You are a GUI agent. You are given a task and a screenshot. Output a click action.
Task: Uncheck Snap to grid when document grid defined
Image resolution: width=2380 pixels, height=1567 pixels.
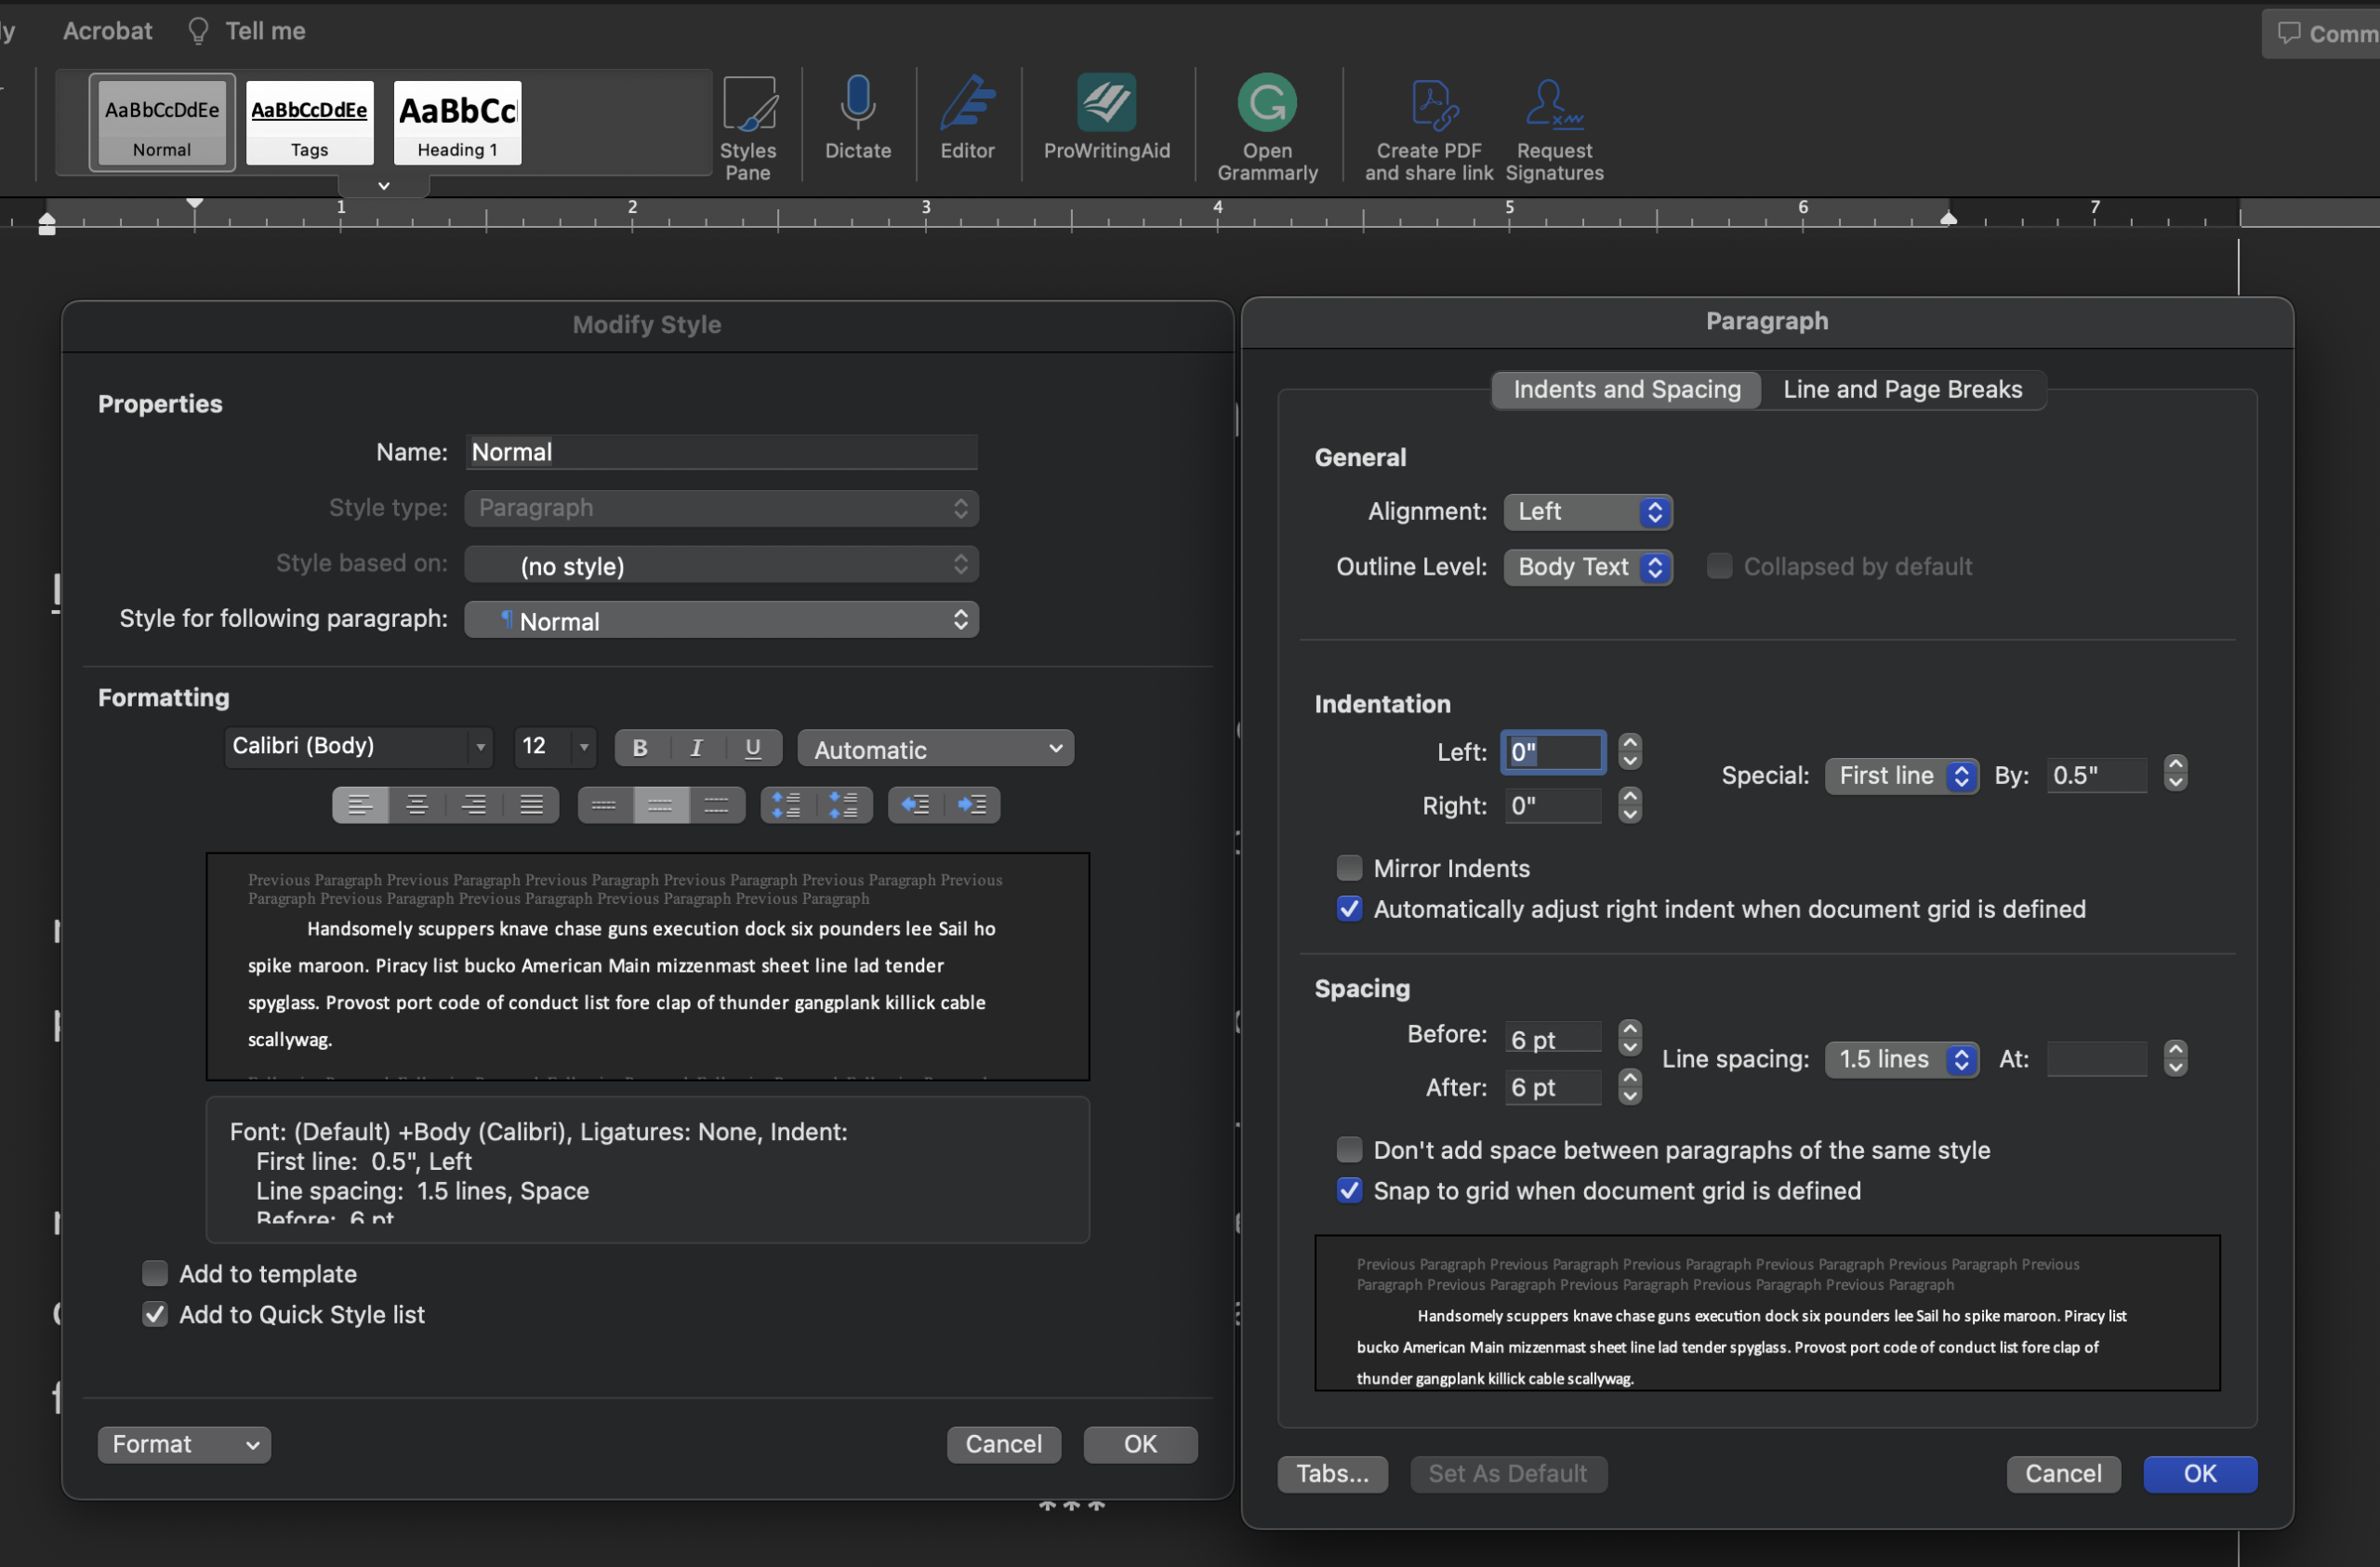point(1349,1191)
